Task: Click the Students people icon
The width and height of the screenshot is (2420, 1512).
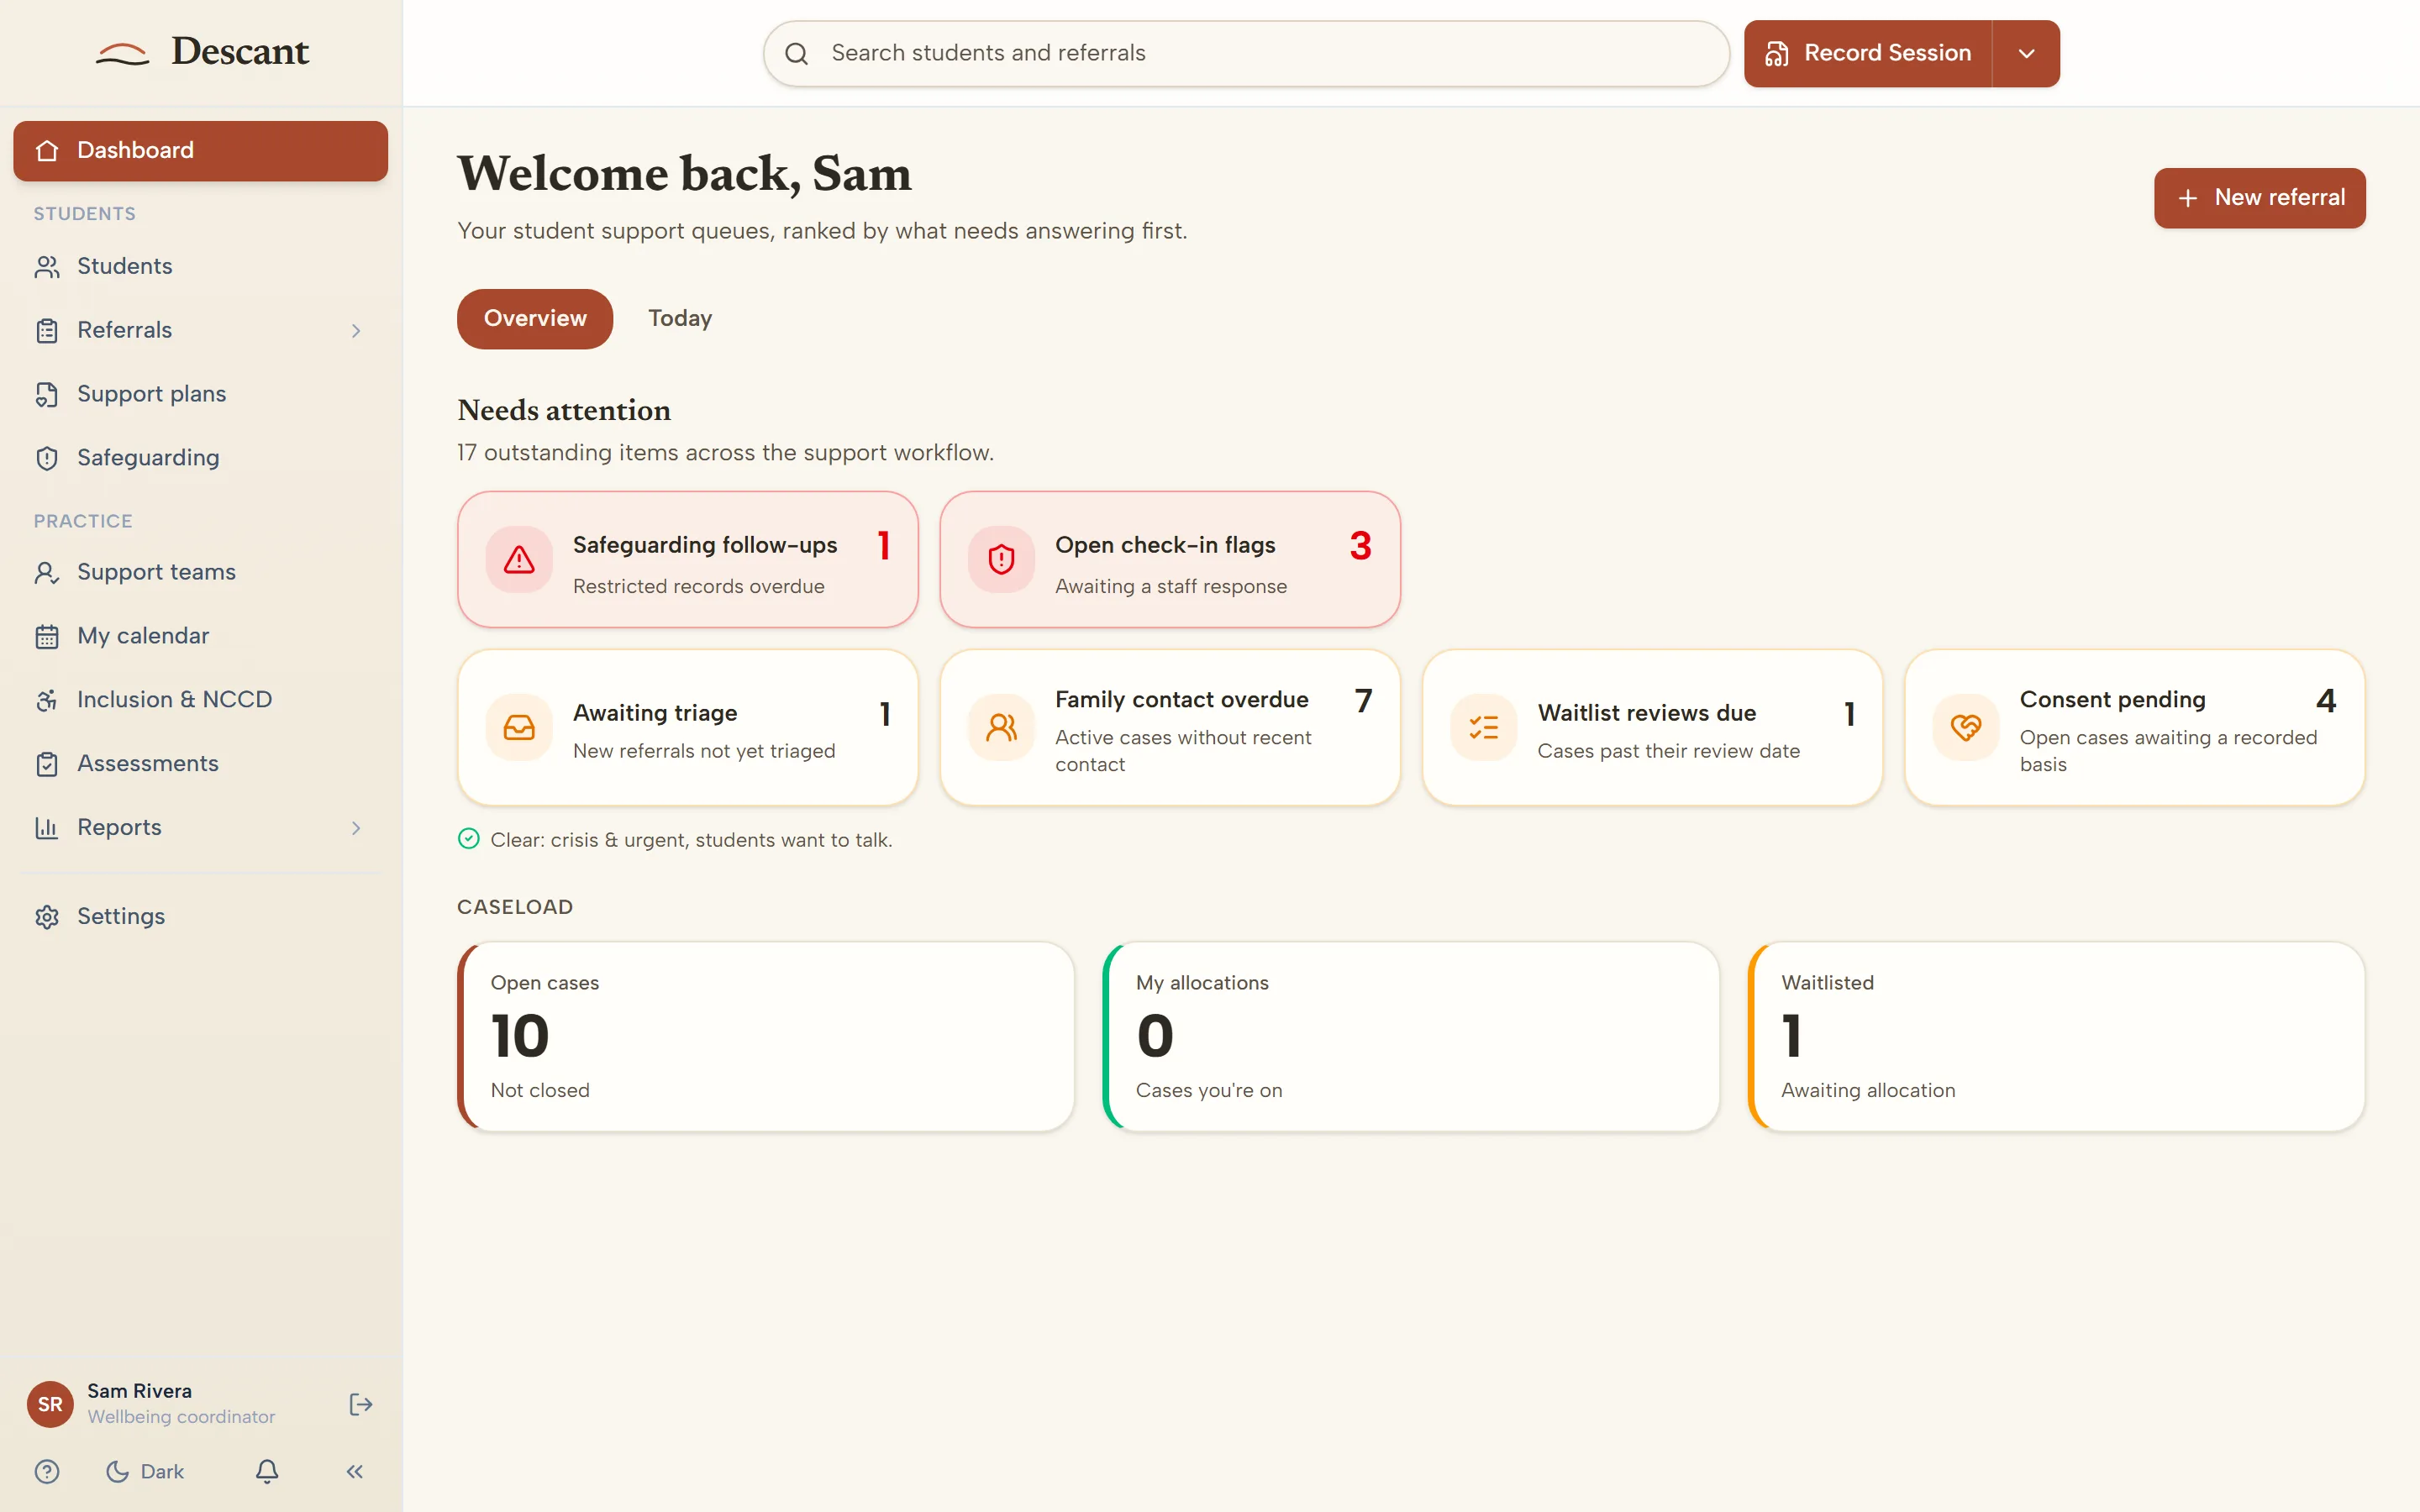Action: tap(47, 267)
